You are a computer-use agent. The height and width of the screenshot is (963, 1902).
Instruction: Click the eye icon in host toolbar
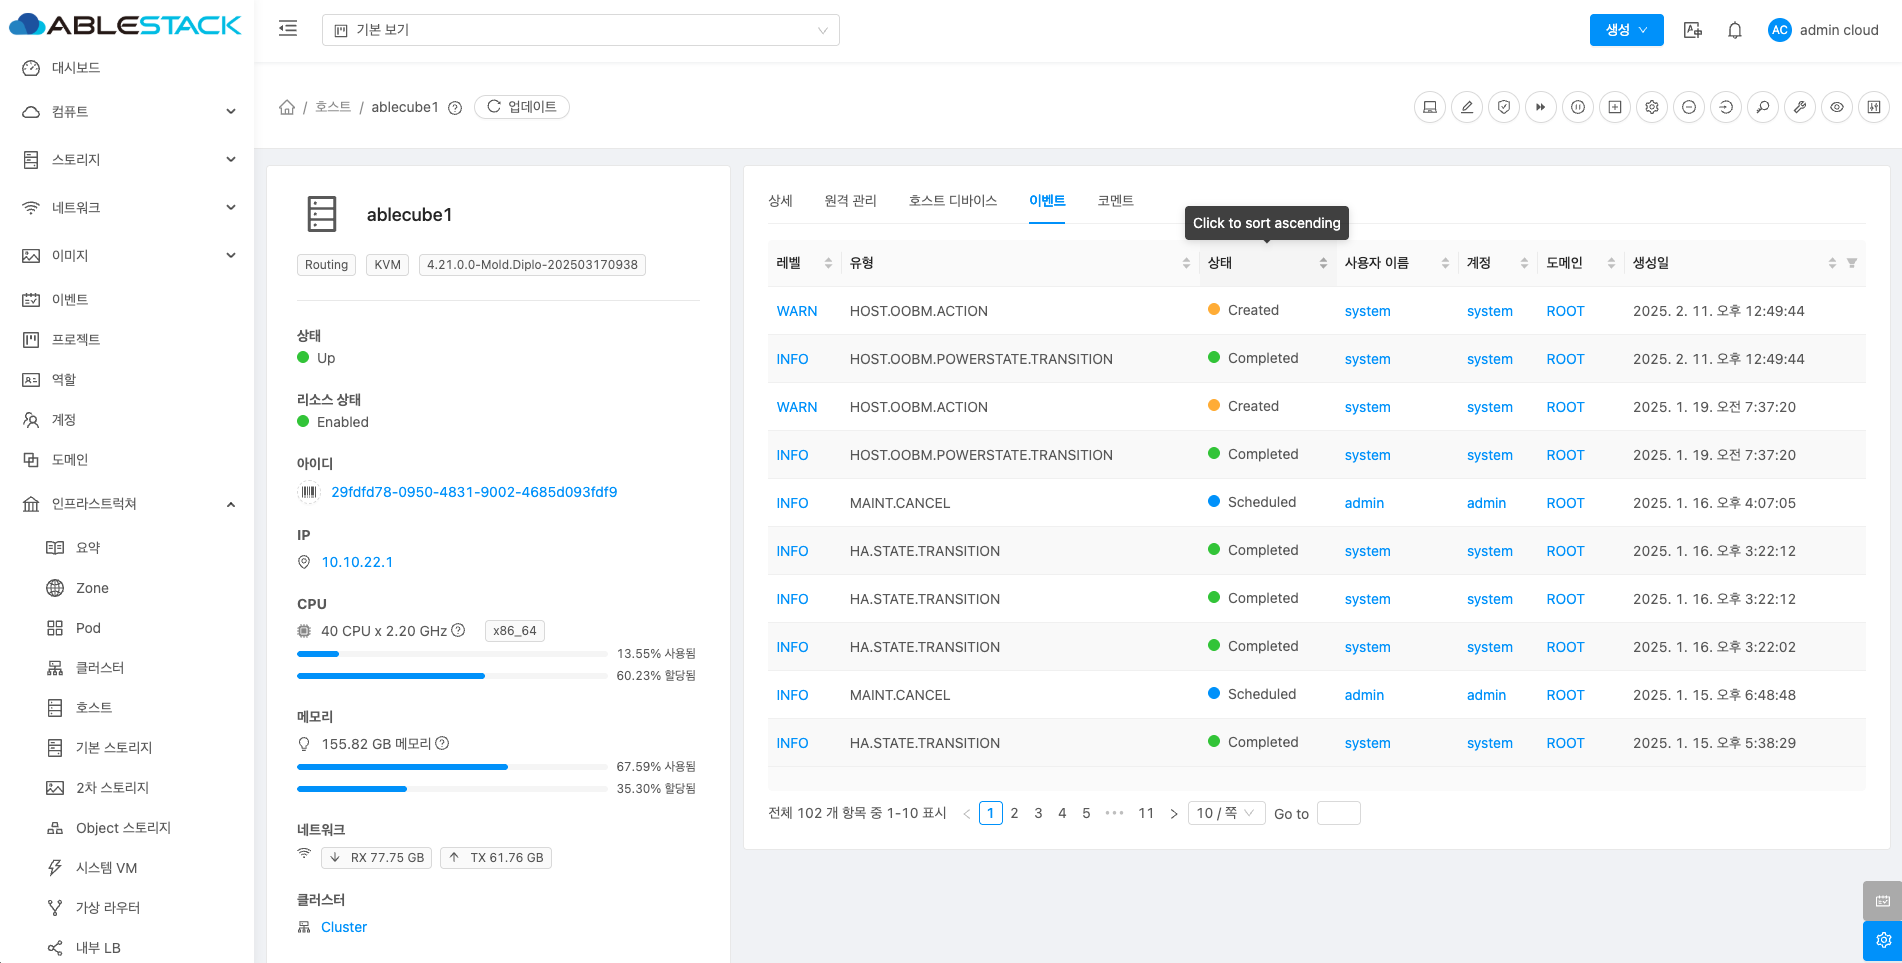[x=1837, y=107]
